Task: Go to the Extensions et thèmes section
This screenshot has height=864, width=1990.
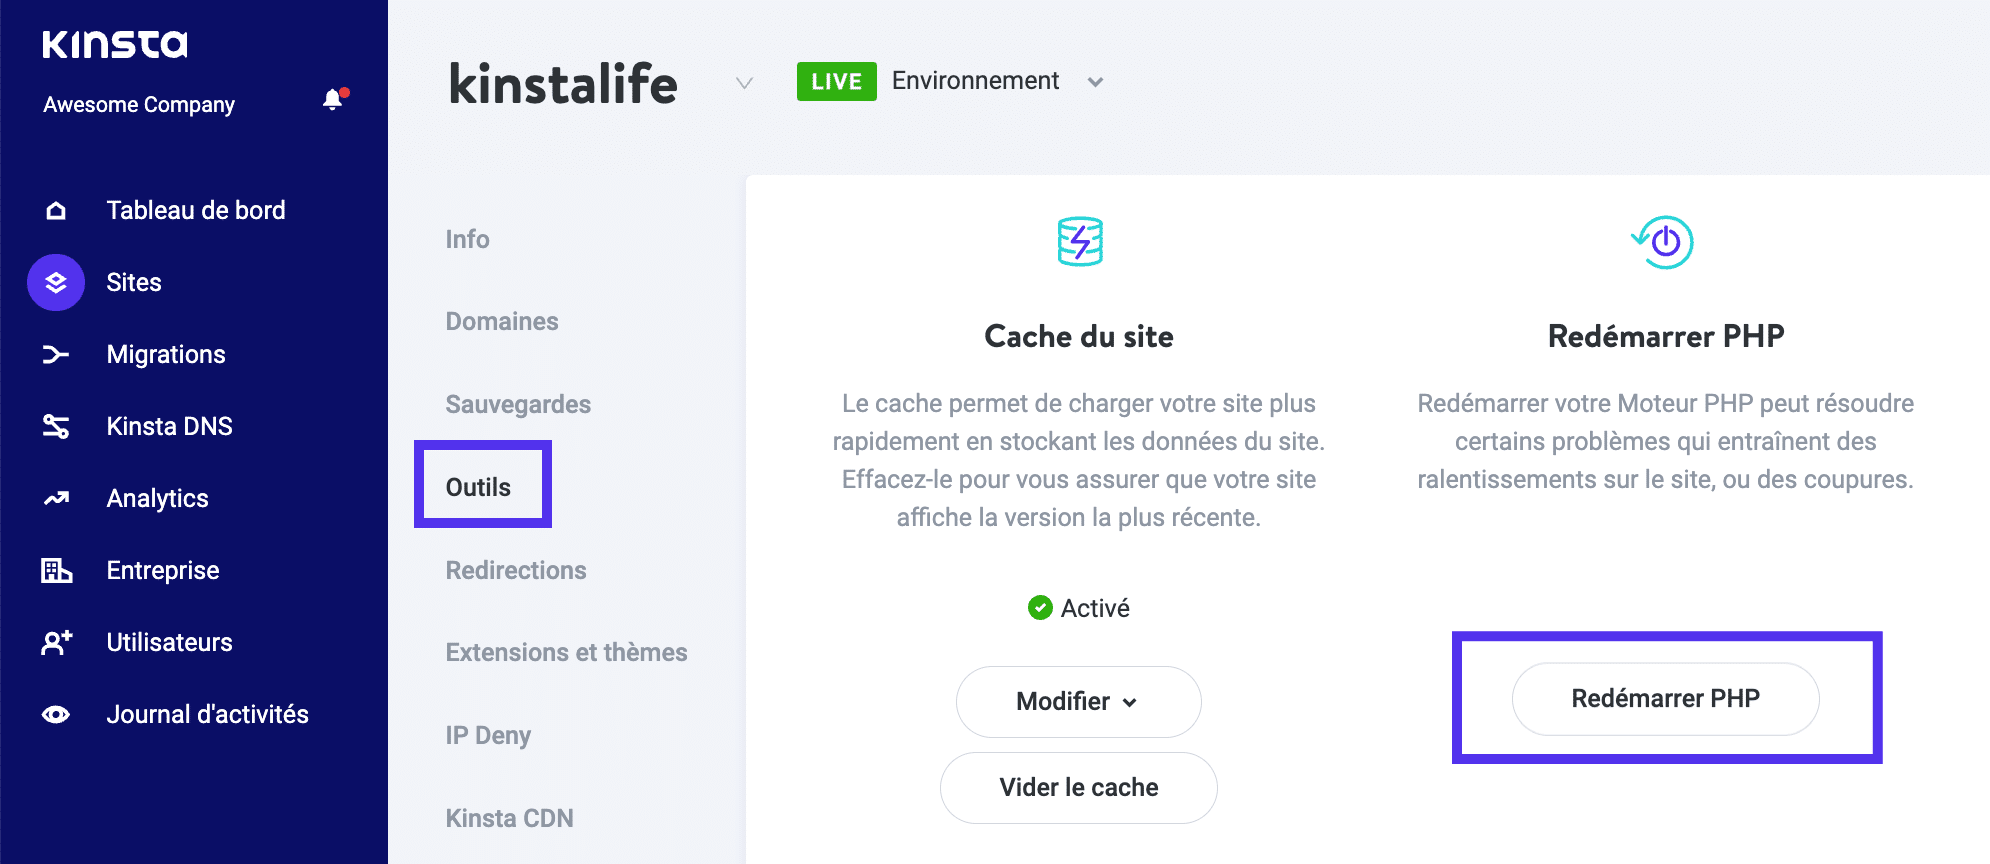Action: click(566, 652)
